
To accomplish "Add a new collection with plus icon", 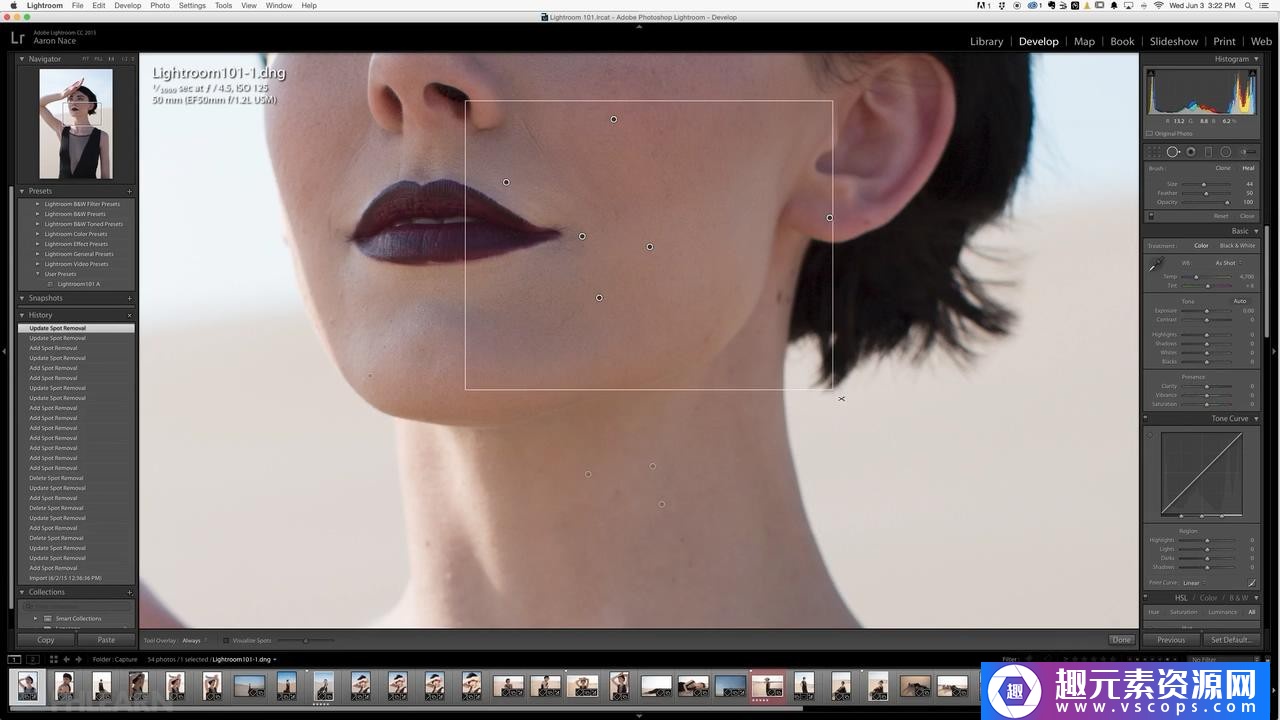I will pyautogui.click(x=129, y=592).
